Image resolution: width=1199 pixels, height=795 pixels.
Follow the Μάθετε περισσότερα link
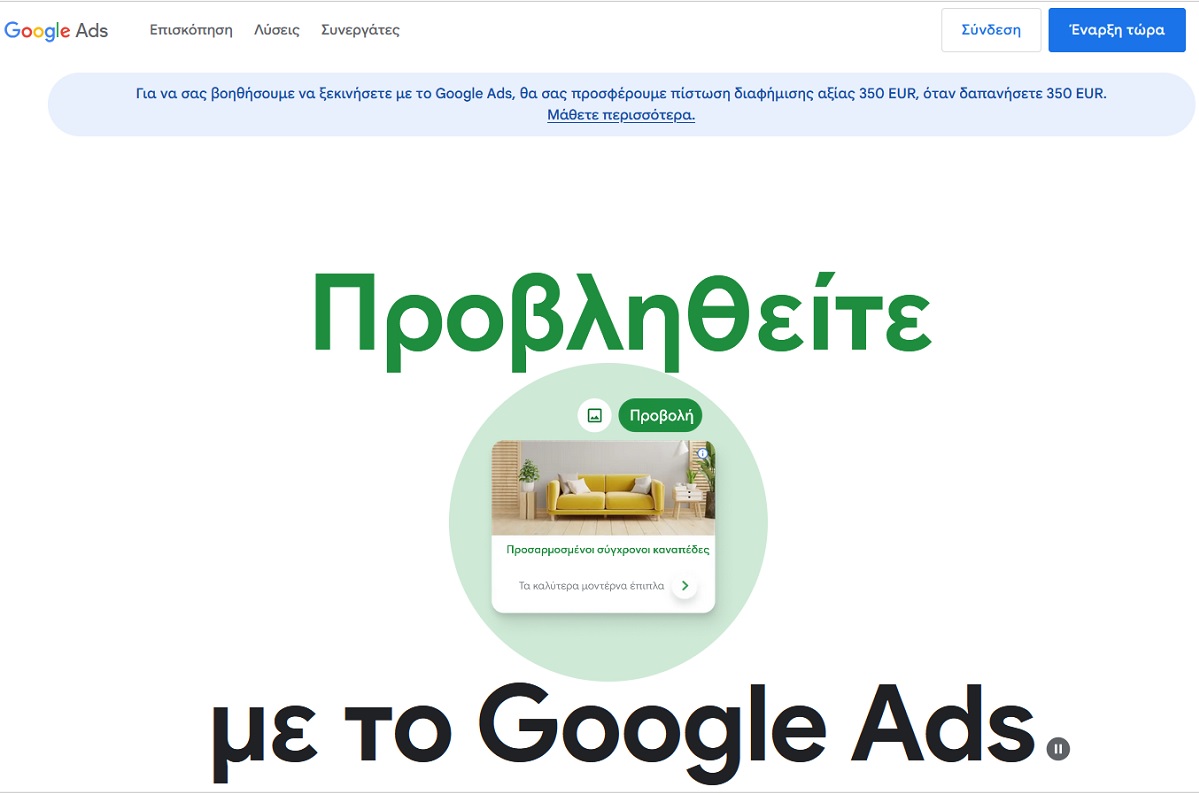coord(621,115)
